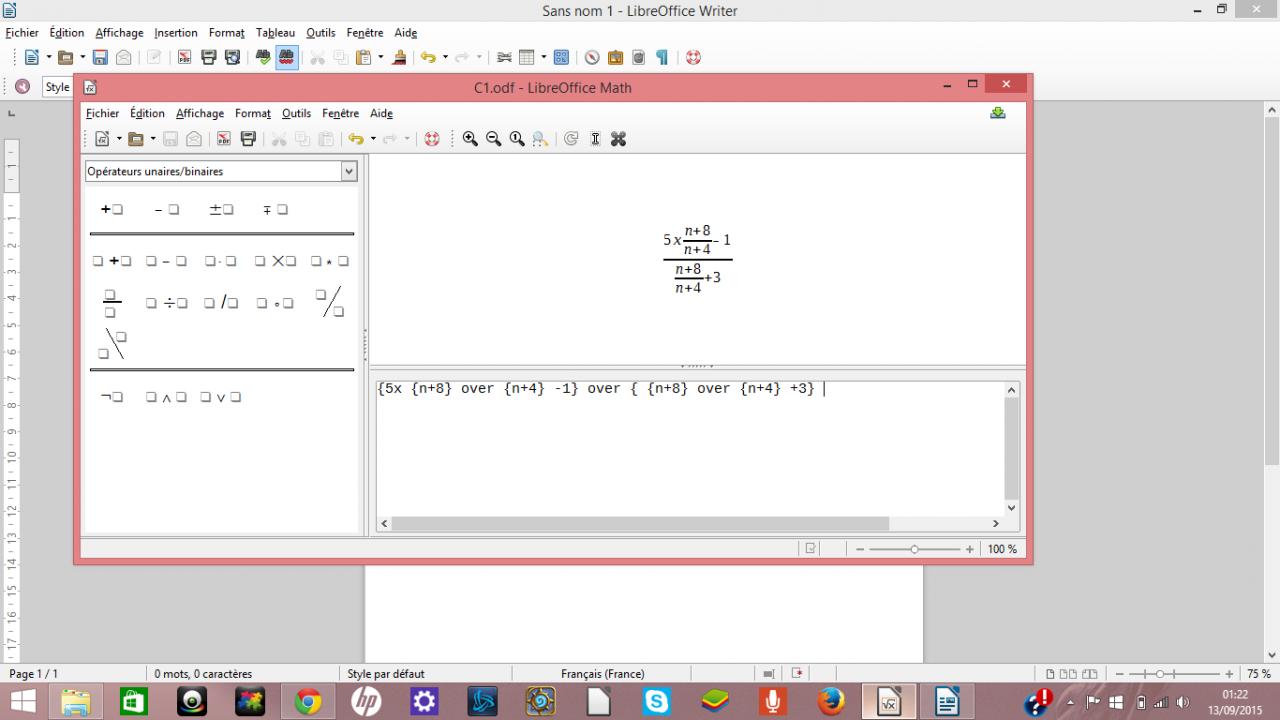Insert the binary addition operator
1280x720 pixels.
click(x=112, y=261)
